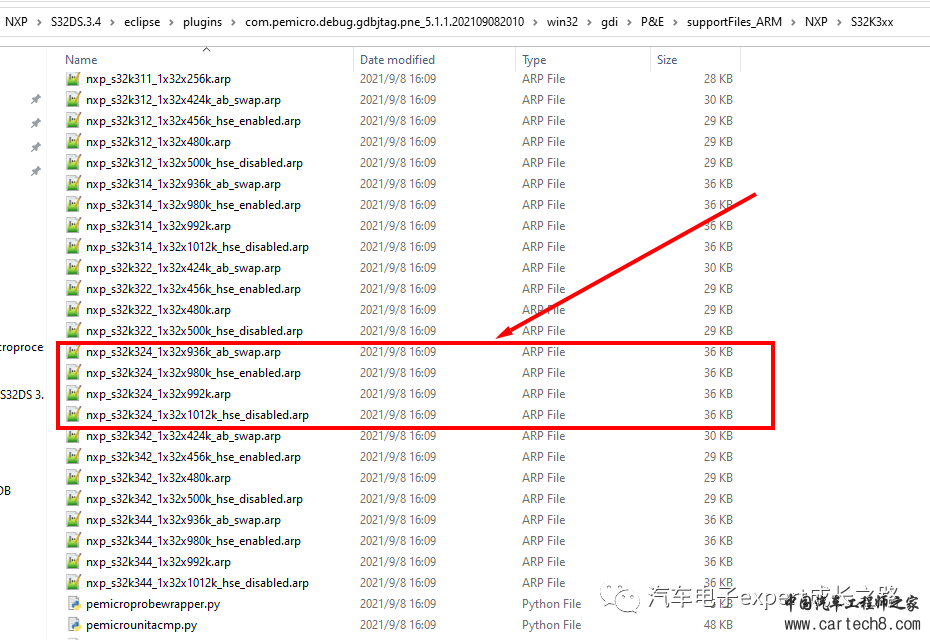Click file icon of nxp_s32k322_1x32x456k_hse_enabled.arp
The height and width of the screenshot is (640, 930).
74,289
